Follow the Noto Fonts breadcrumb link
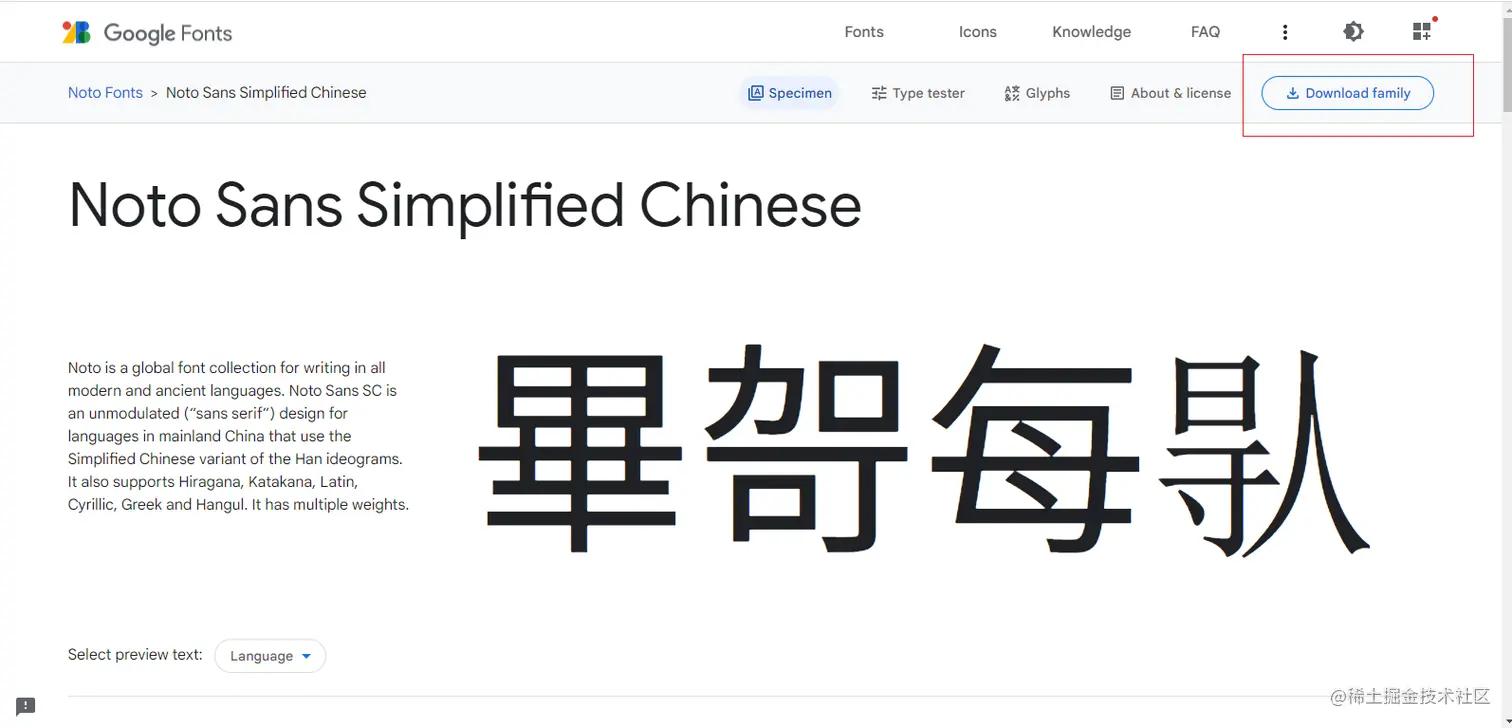This screenshot has height=728, width=1512. point(105,92)
